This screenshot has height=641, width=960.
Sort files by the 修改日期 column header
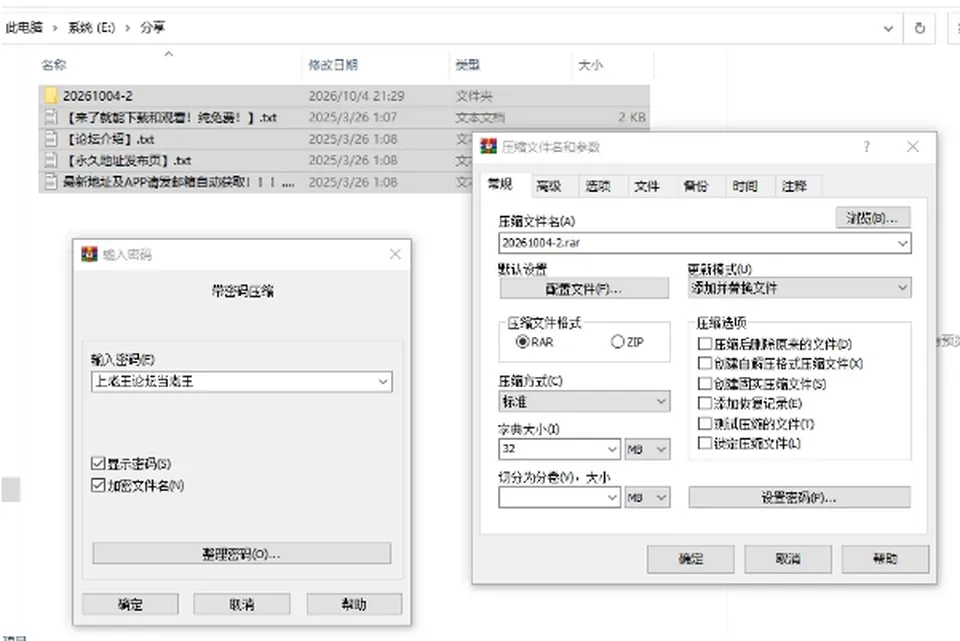pos(333,65)
